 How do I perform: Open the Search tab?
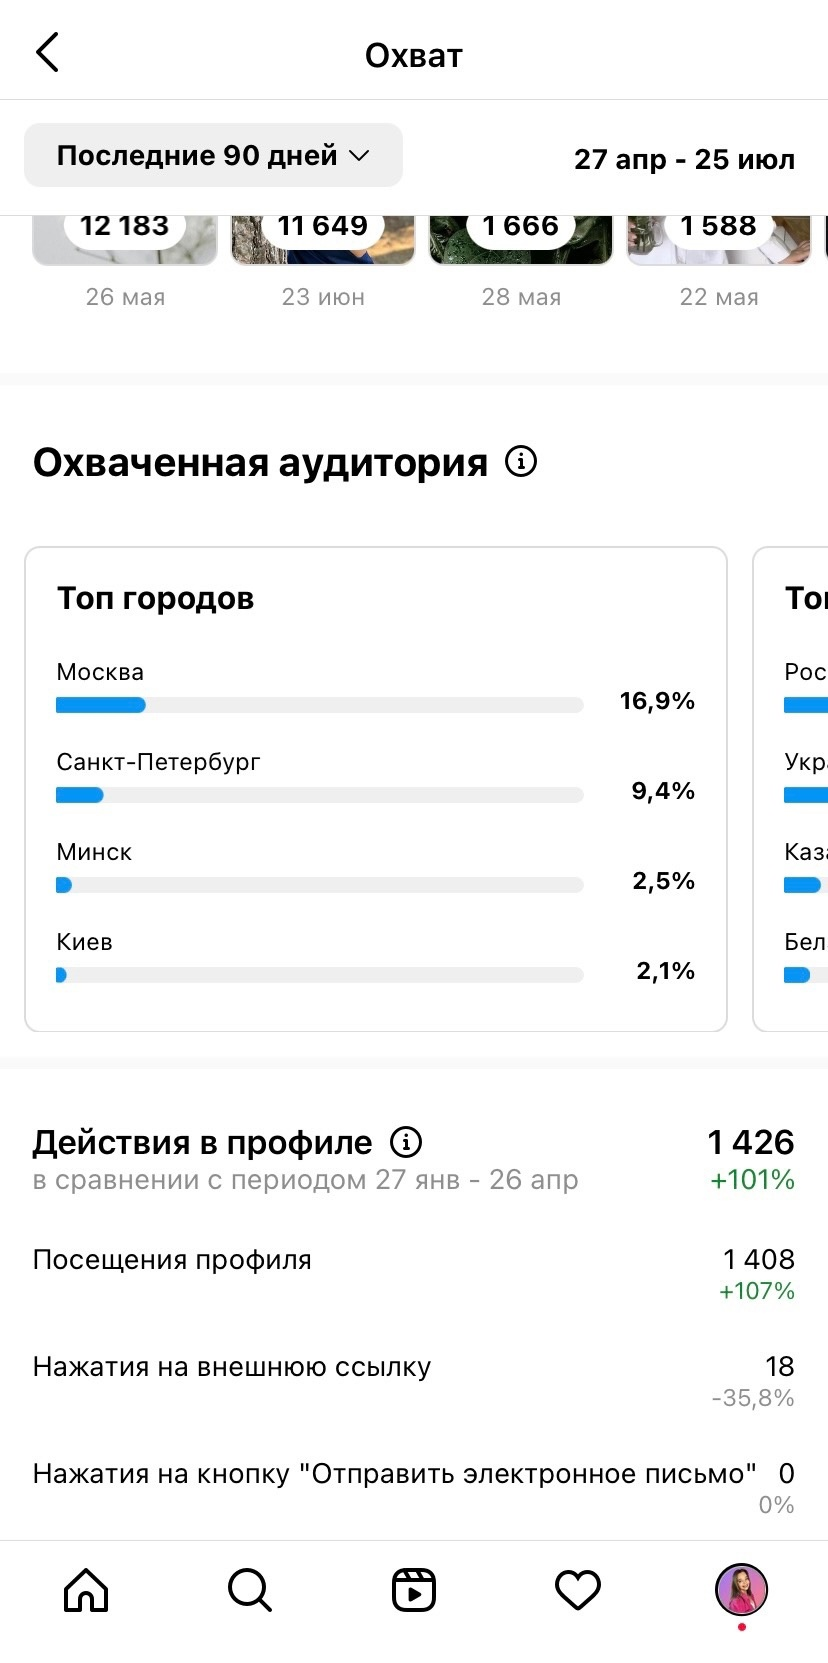[249, 1590]
